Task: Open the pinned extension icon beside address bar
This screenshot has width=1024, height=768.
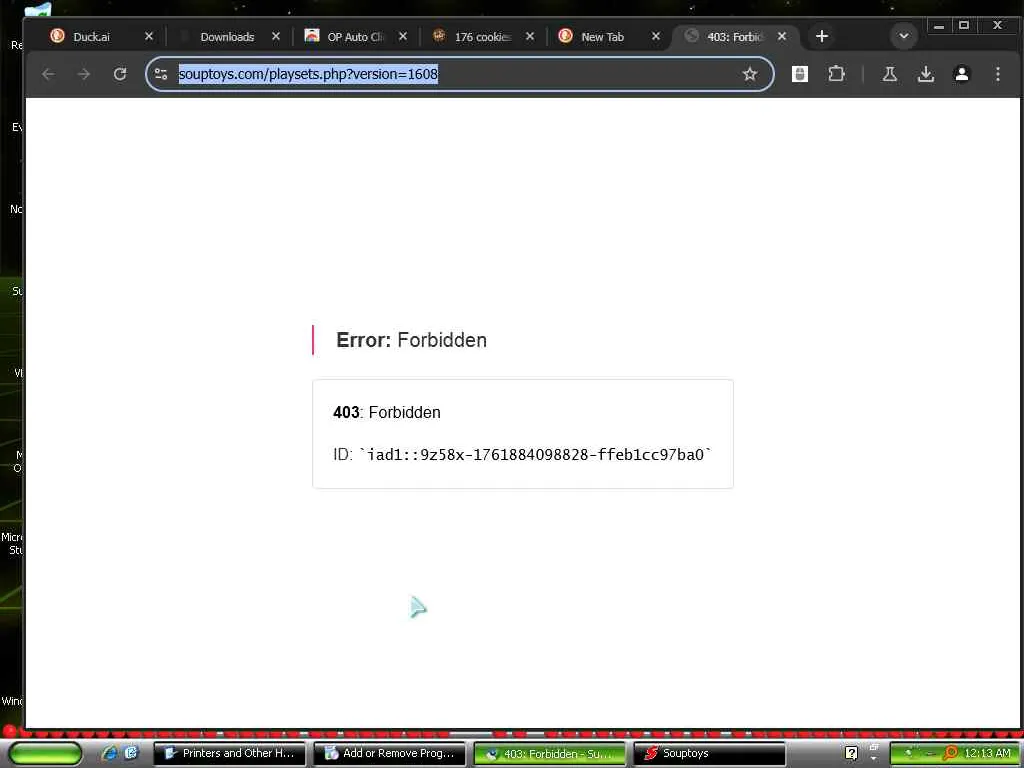Action: tap(799, 74)
